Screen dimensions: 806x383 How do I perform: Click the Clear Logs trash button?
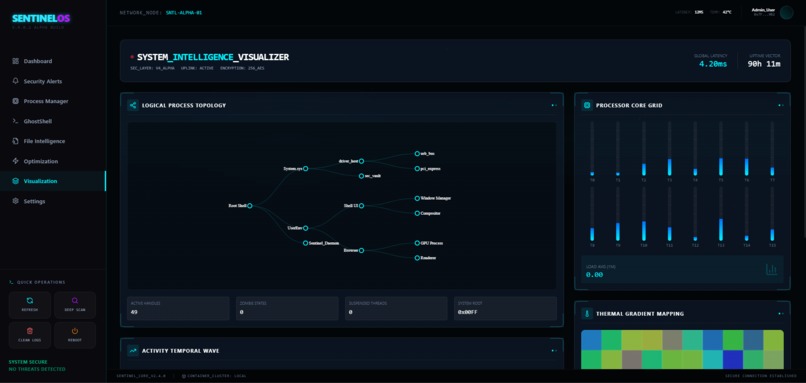(30, 335)
